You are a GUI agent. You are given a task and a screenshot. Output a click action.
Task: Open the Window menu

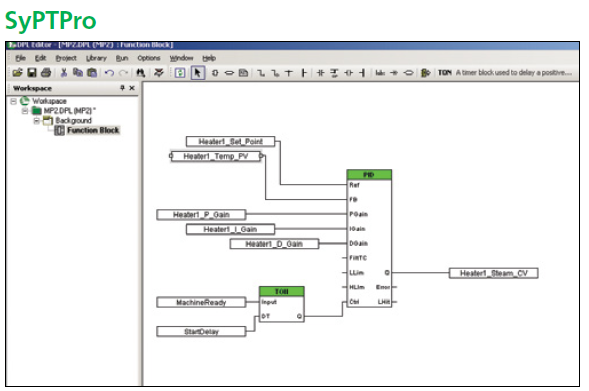point(181,58)
